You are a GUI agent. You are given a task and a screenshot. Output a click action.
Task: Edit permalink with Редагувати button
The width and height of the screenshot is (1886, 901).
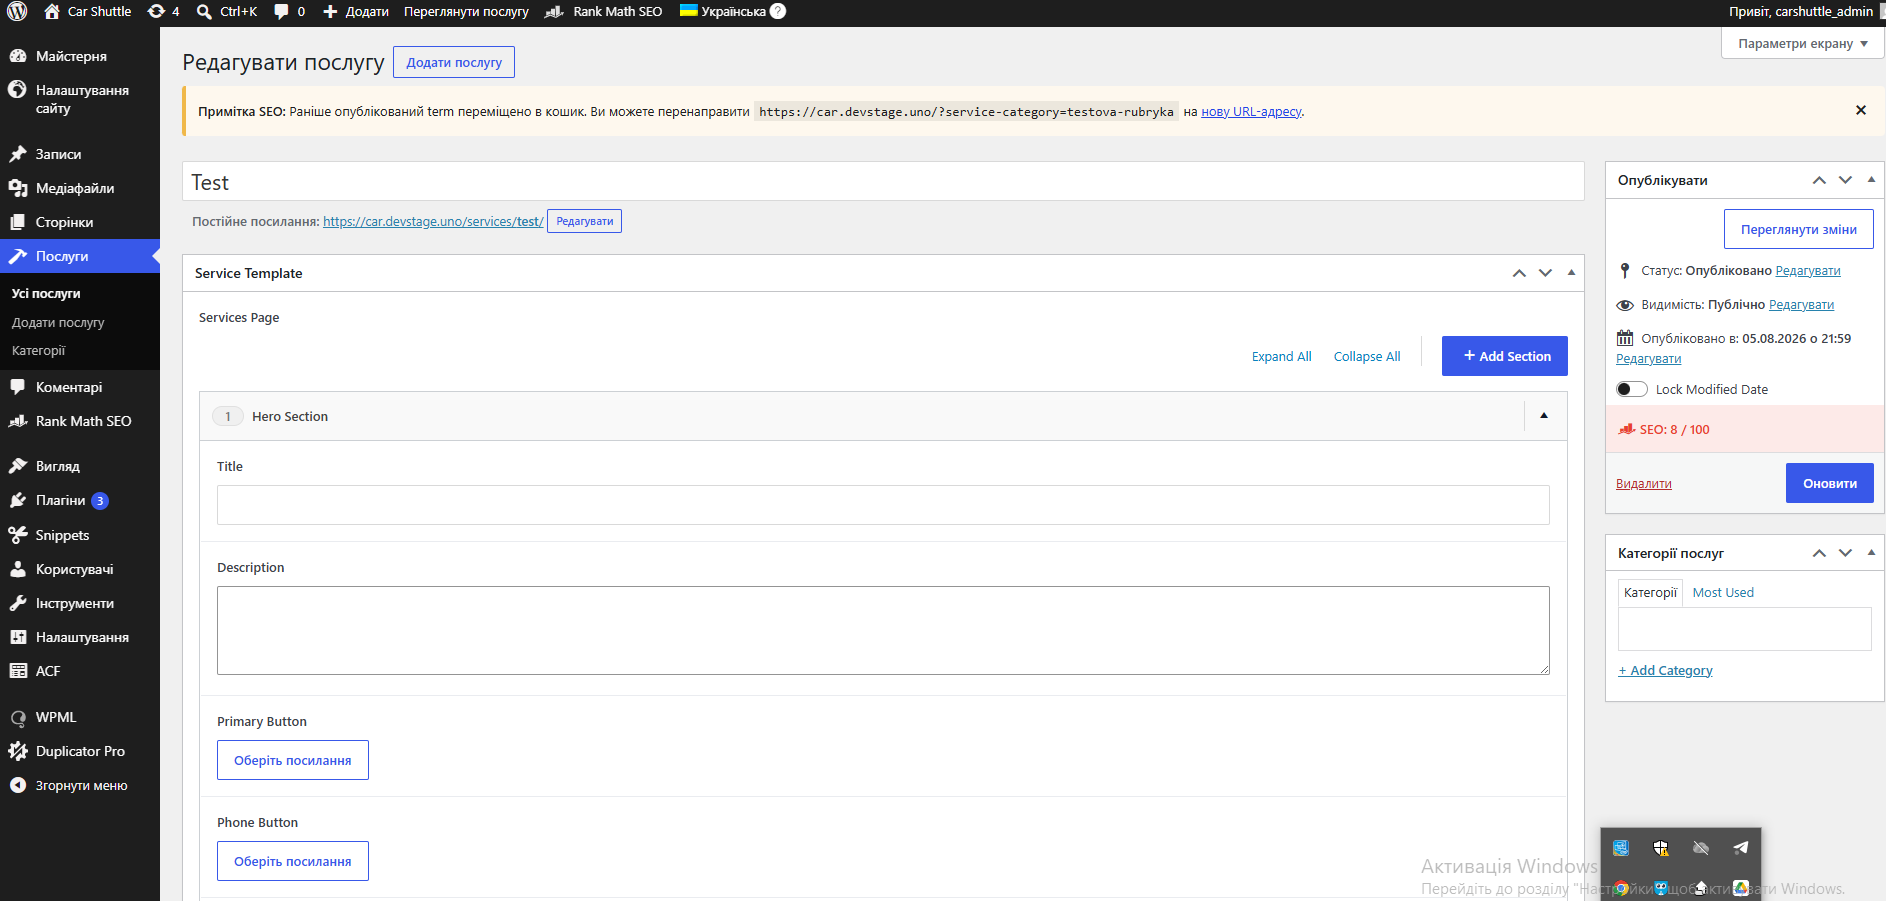coord(584,221)
